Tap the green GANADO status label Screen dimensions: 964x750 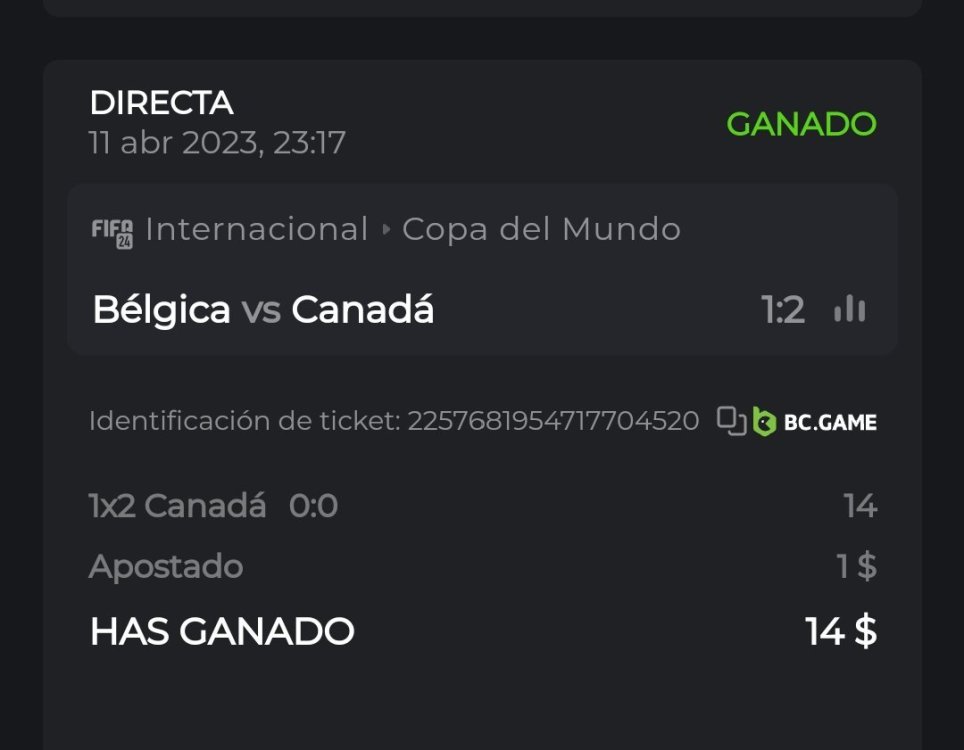(801, 124)
